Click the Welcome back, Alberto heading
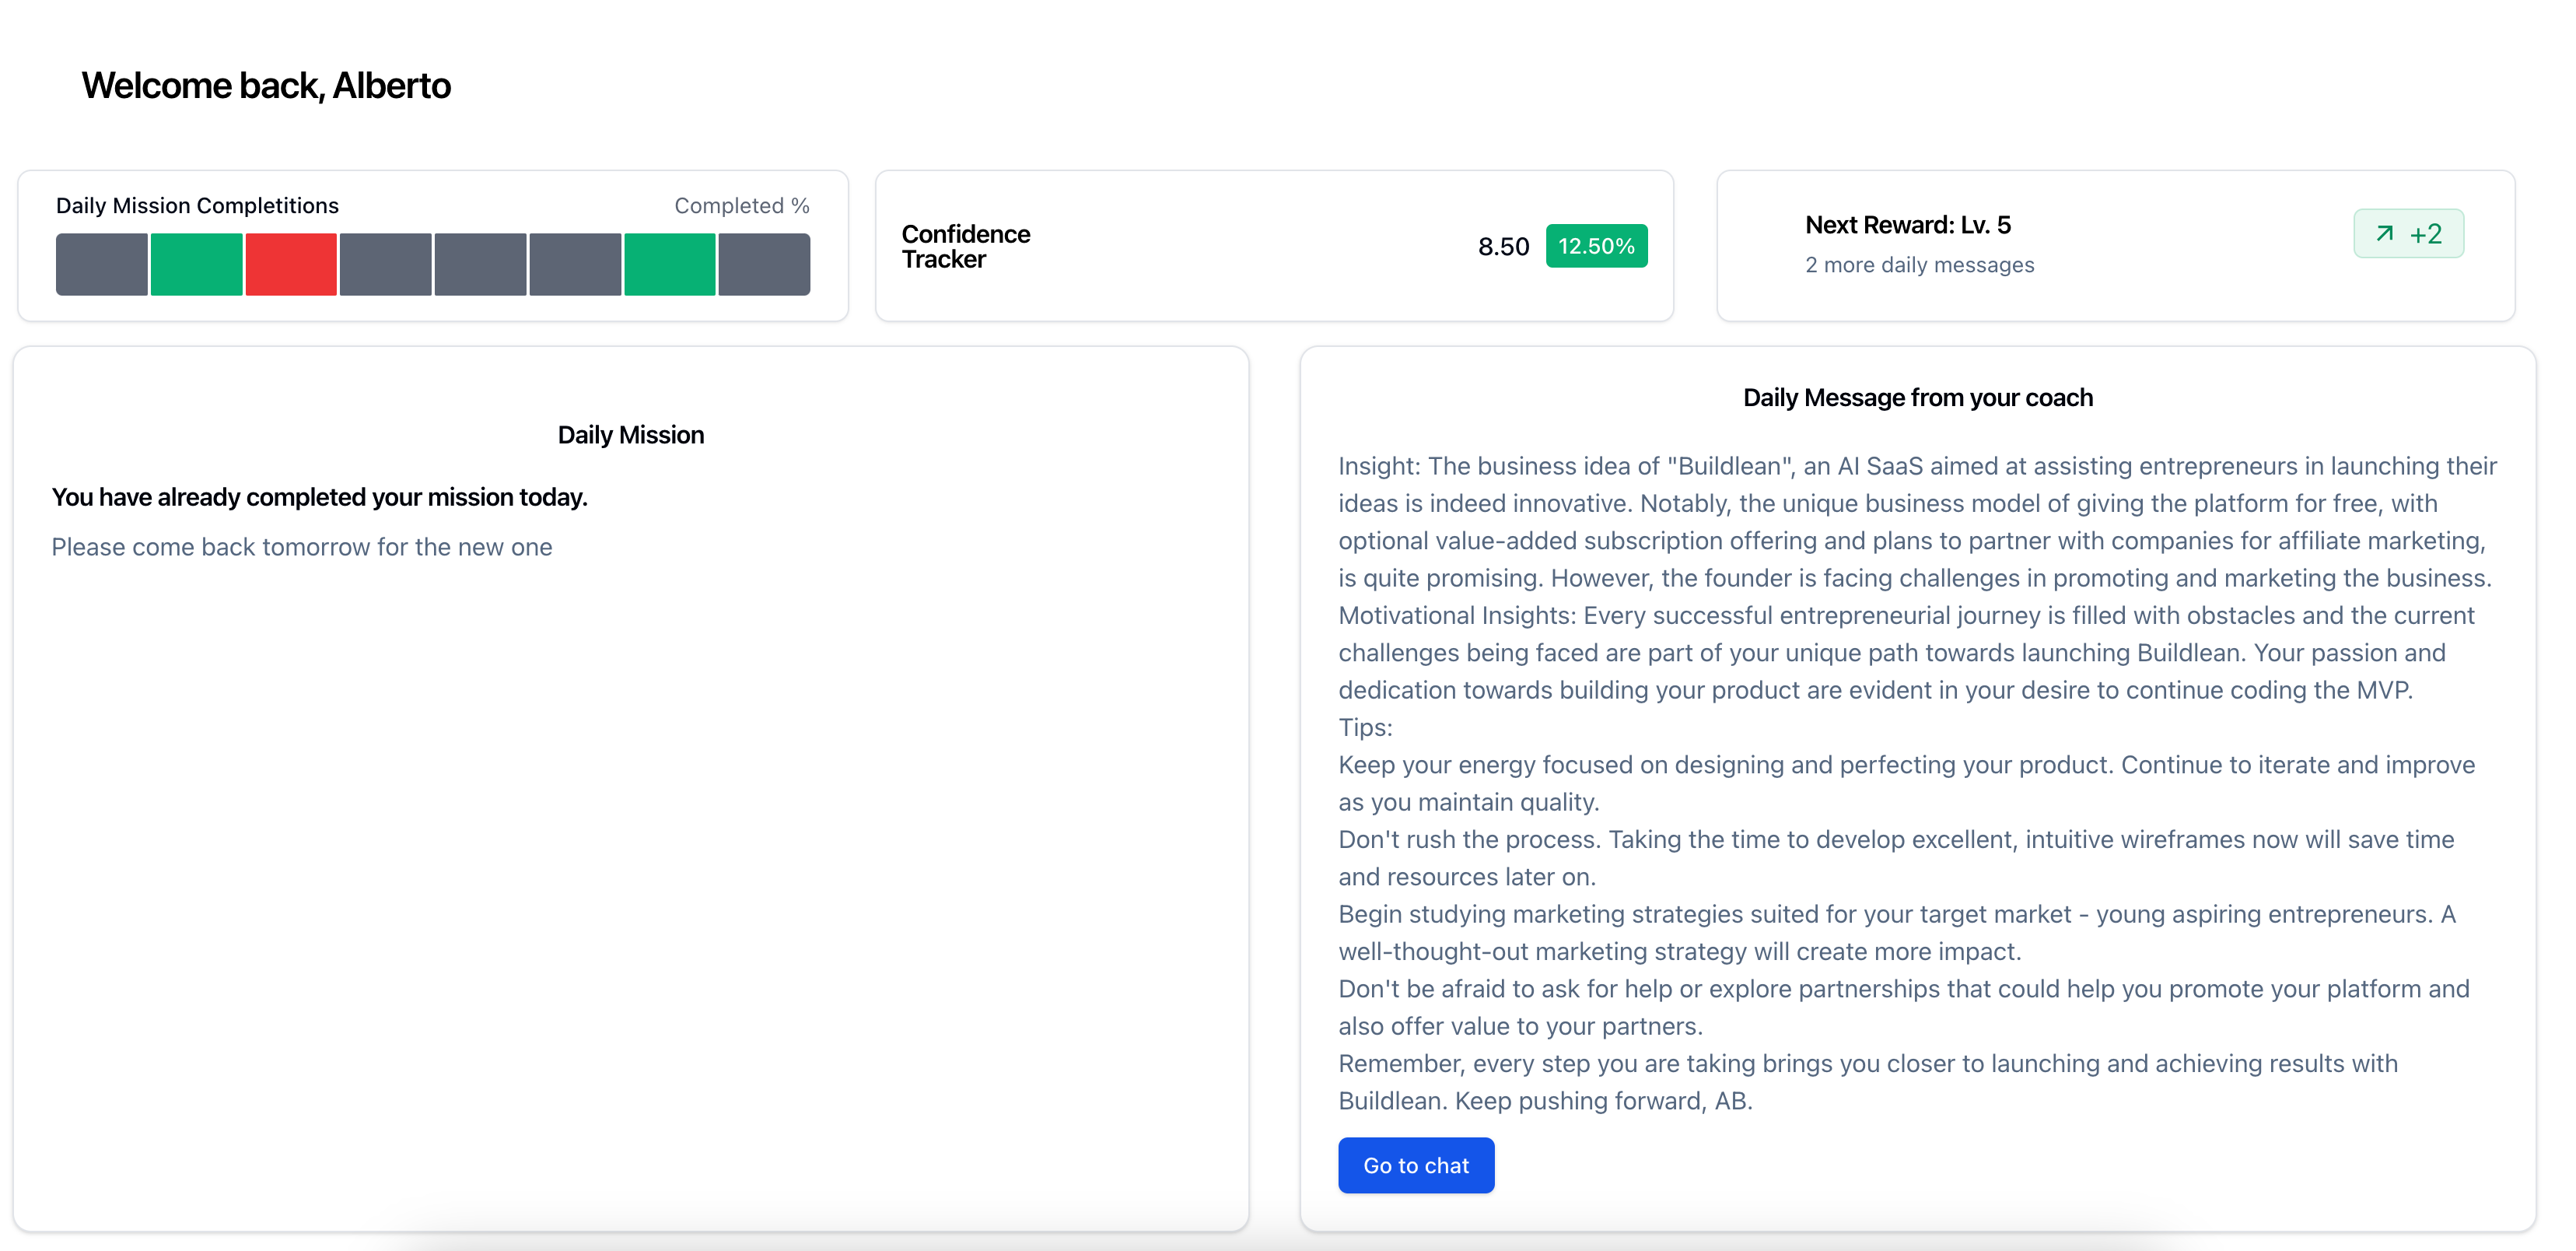The height and width of the screenshot is (1251, 2576). 266,86
